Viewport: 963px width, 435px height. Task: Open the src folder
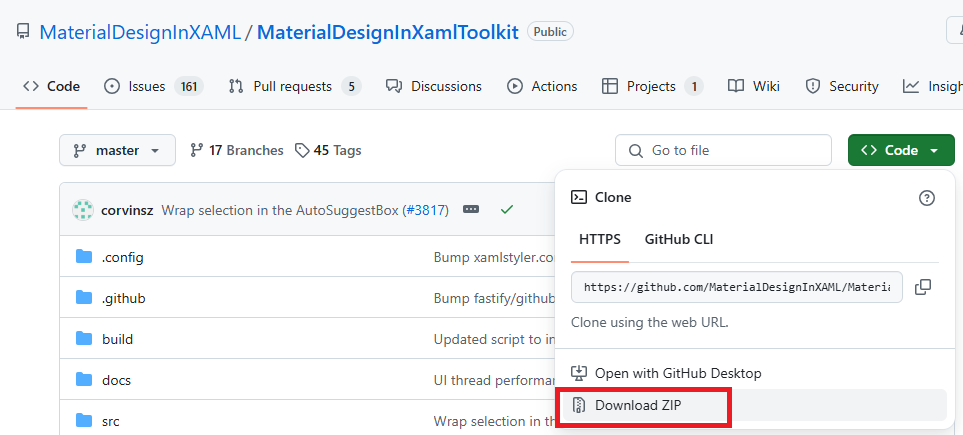(x=111, y=421)
